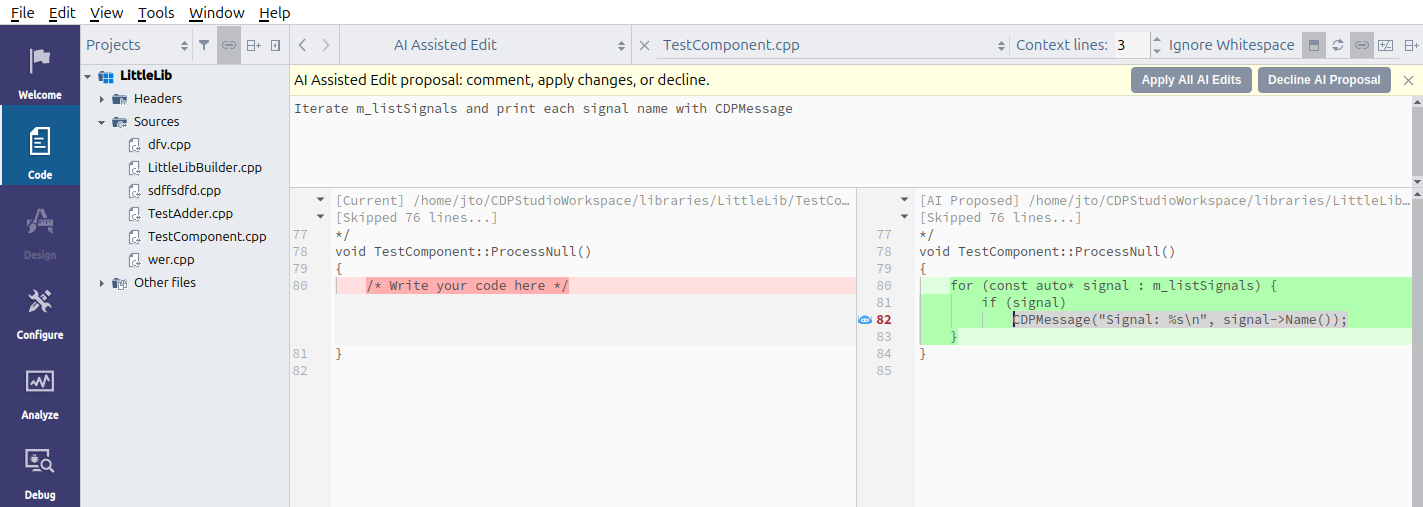Screen dimensions: 1423x507
Task: Click the marker icon beside line 82
Action: 865,320
